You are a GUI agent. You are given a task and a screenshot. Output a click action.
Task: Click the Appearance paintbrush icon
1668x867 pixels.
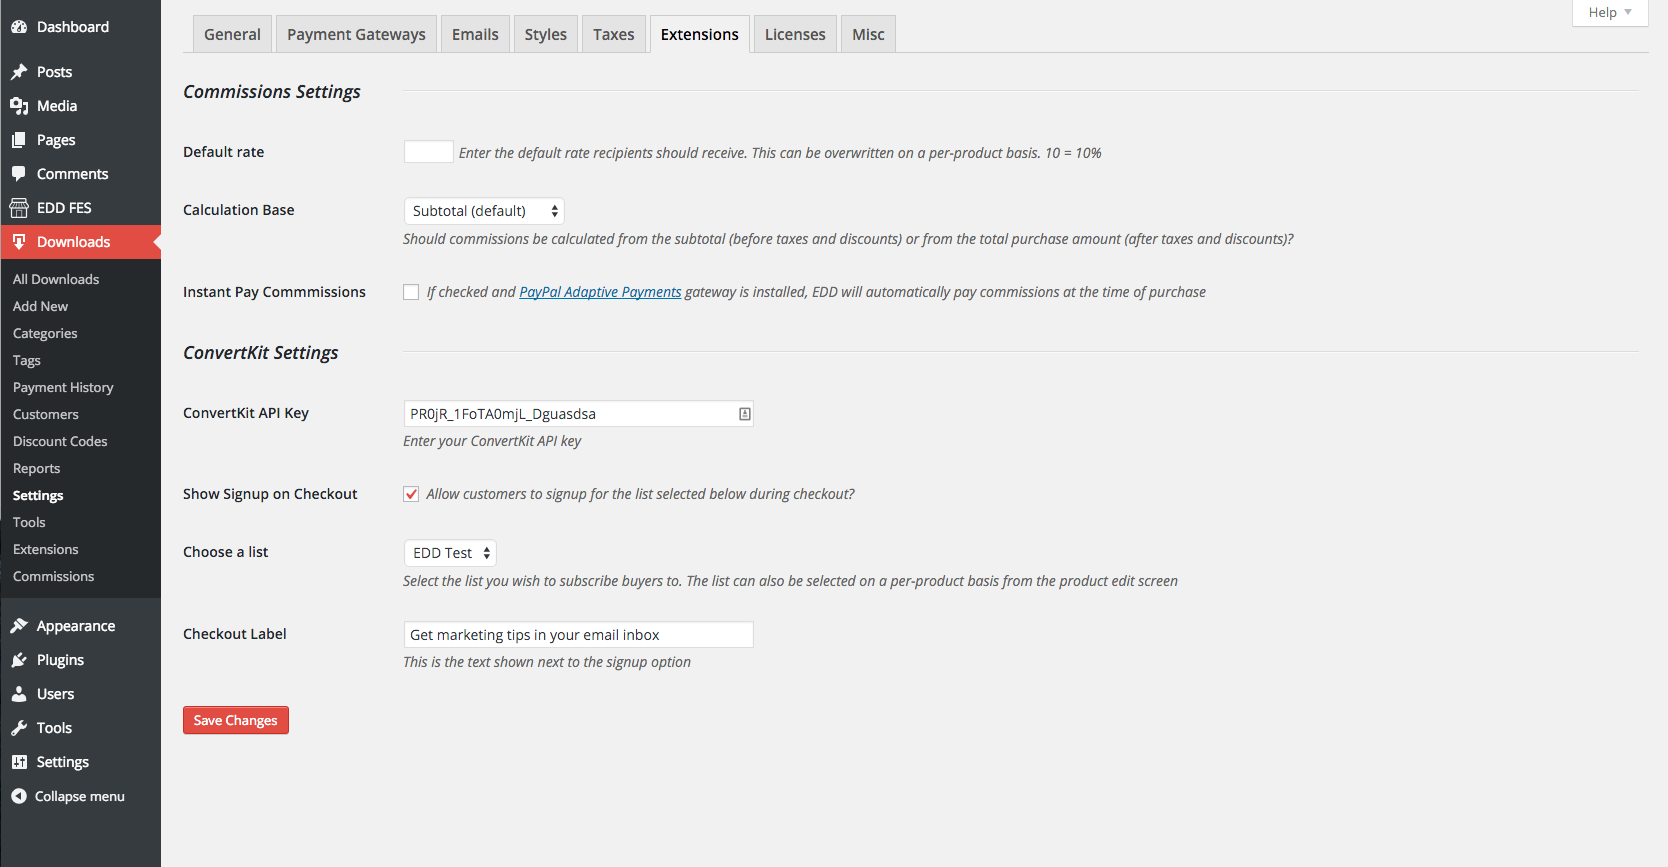[x=19, y=626]
